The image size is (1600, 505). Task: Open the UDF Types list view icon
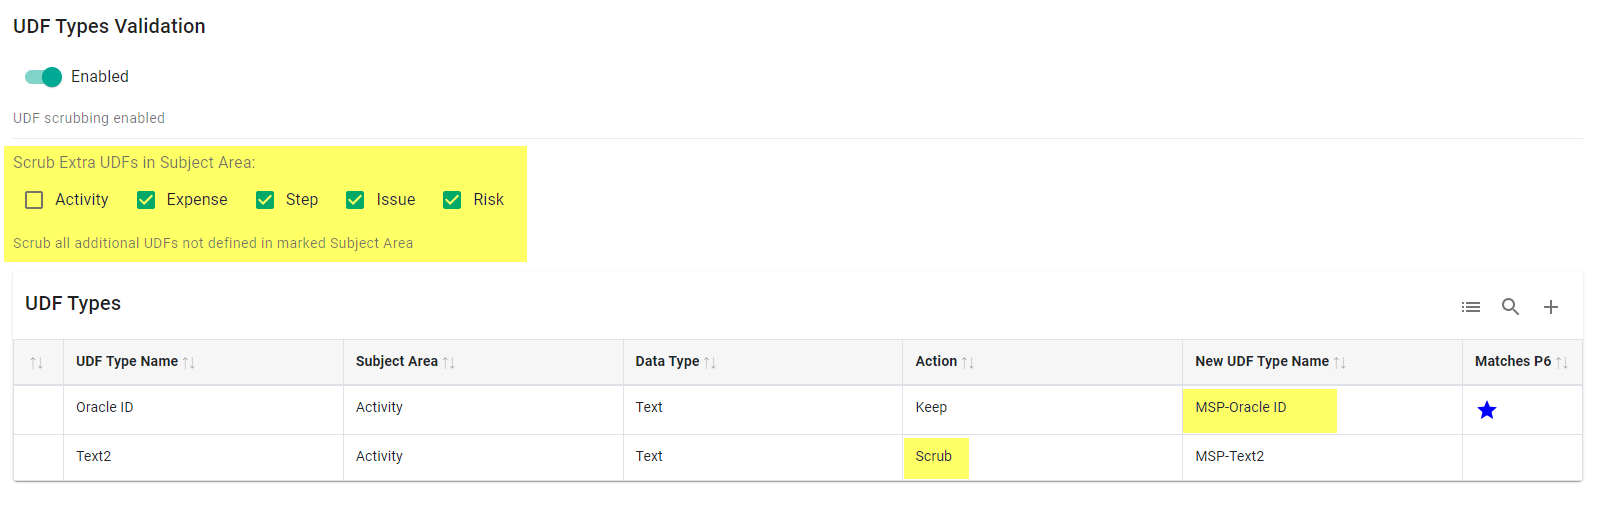coord(1470,307)
